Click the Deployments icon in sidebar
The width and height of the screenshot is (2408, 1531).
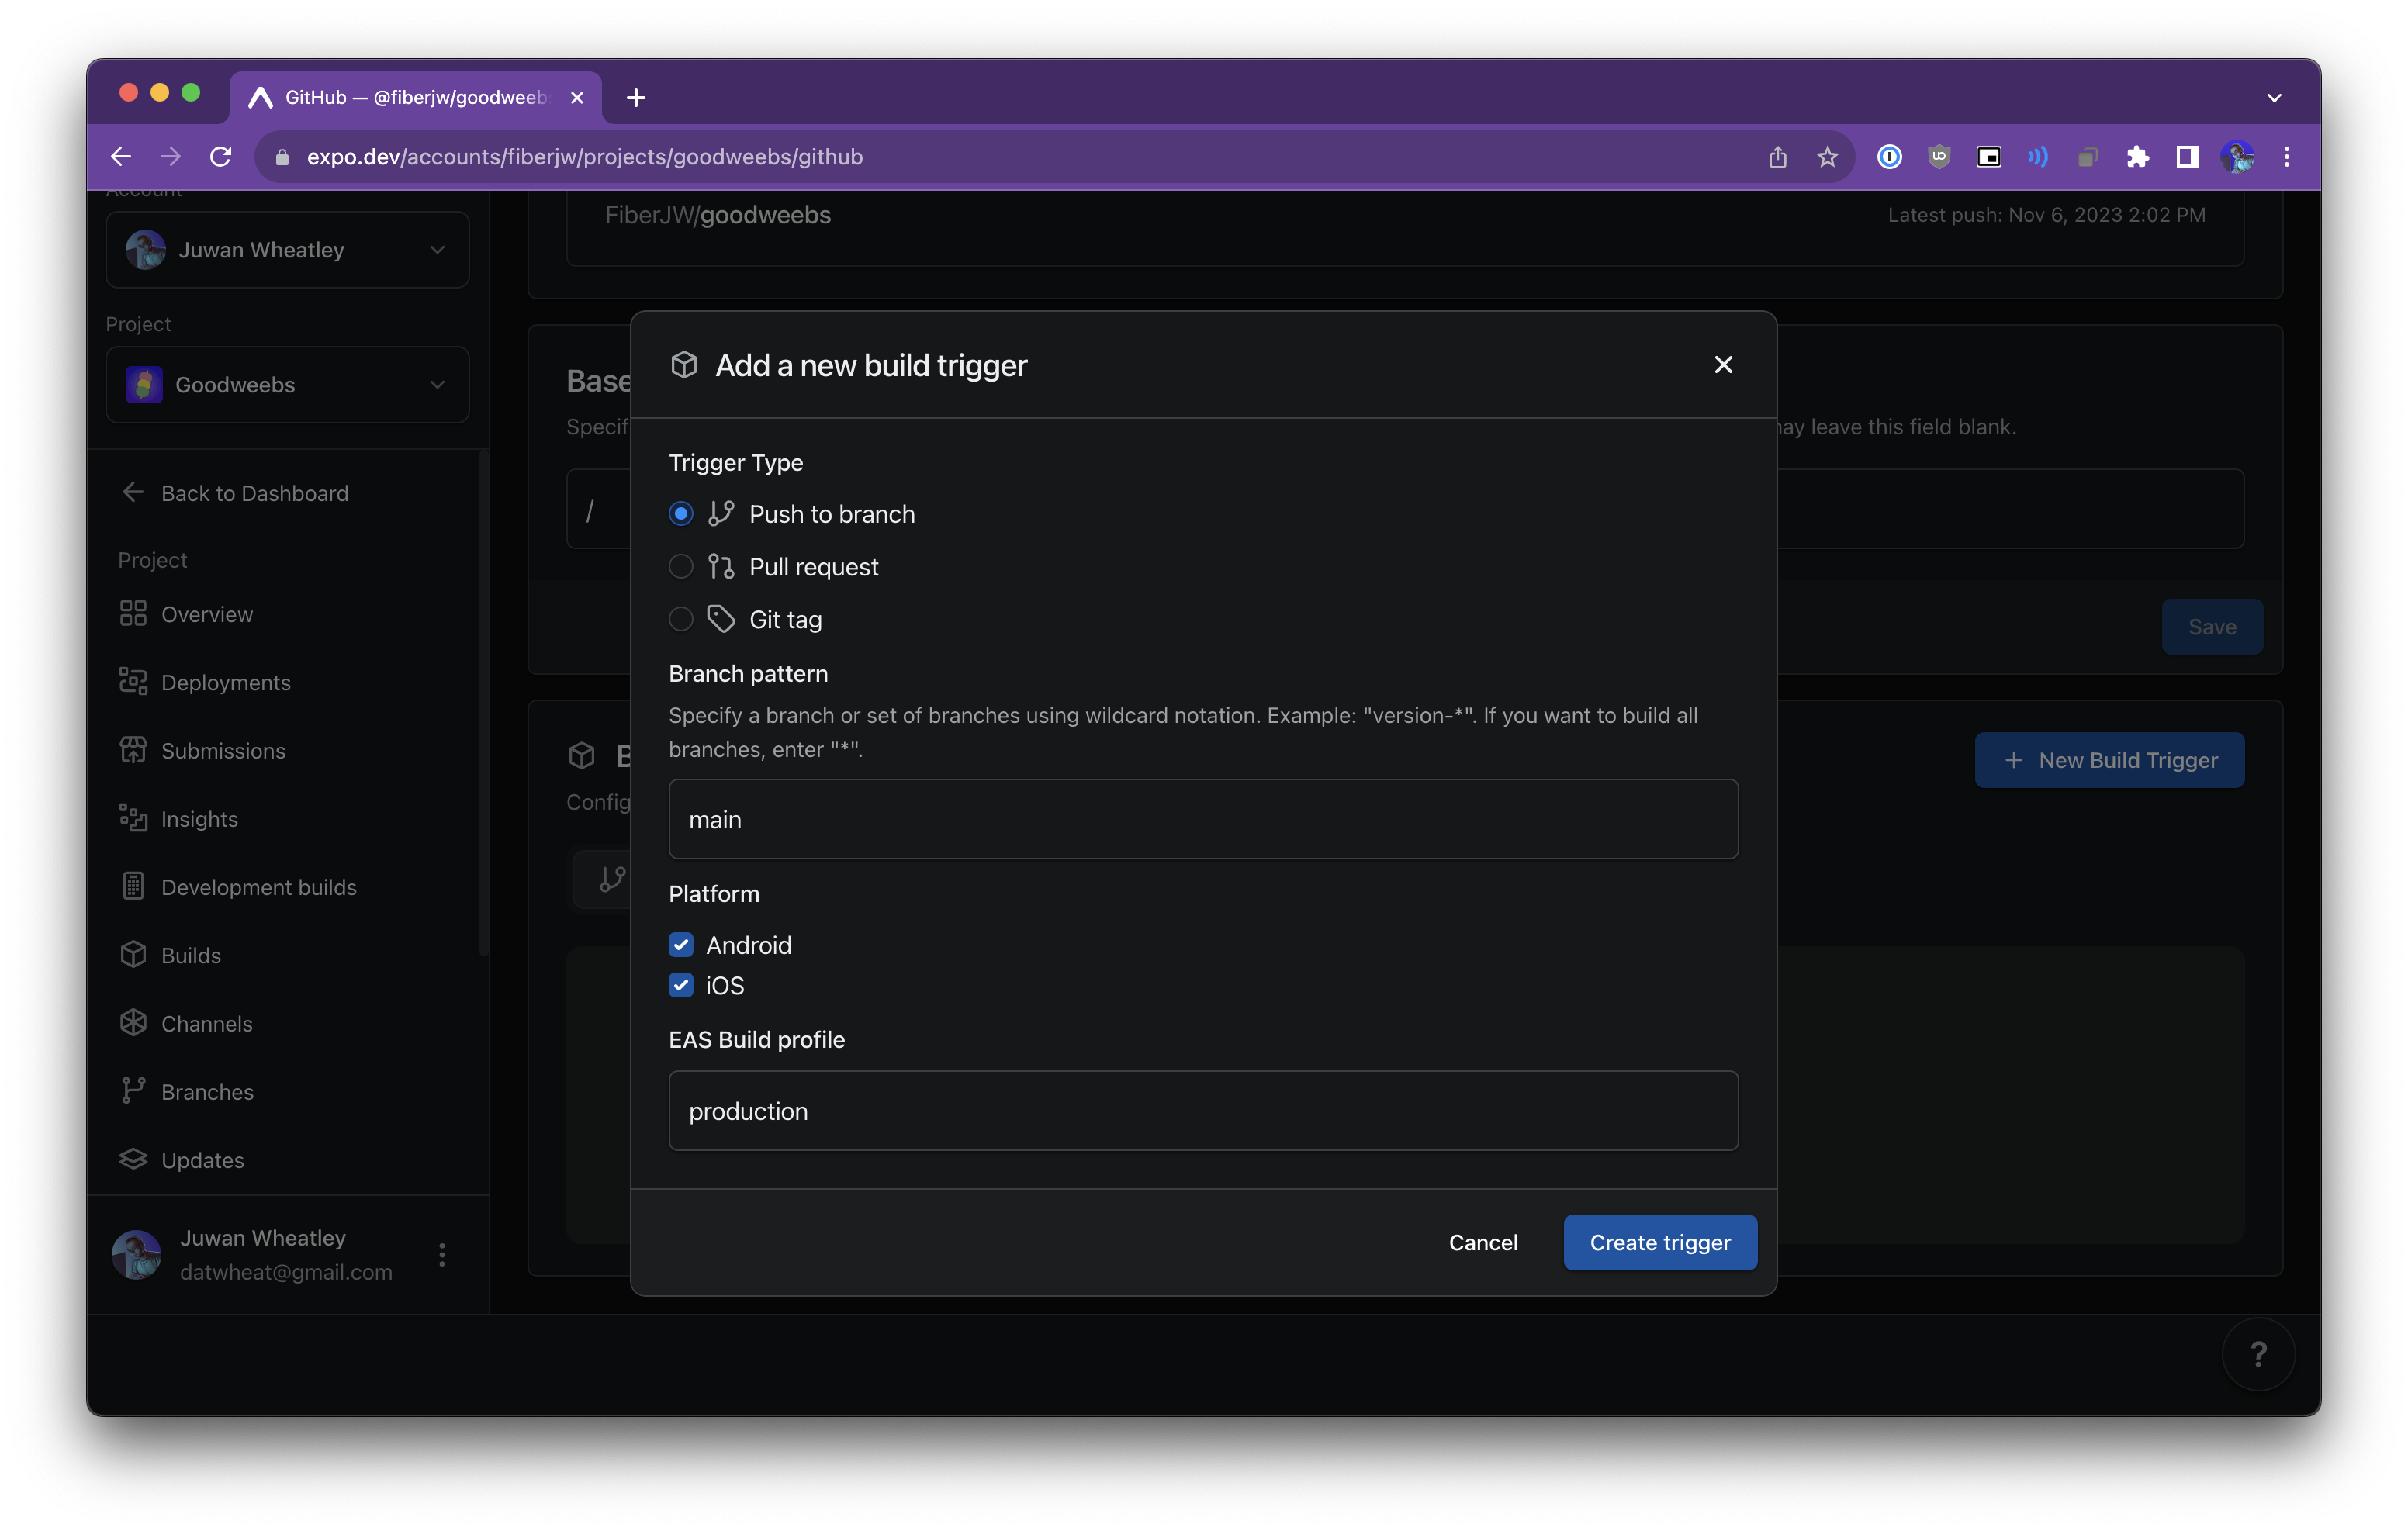tap(133, 680)
